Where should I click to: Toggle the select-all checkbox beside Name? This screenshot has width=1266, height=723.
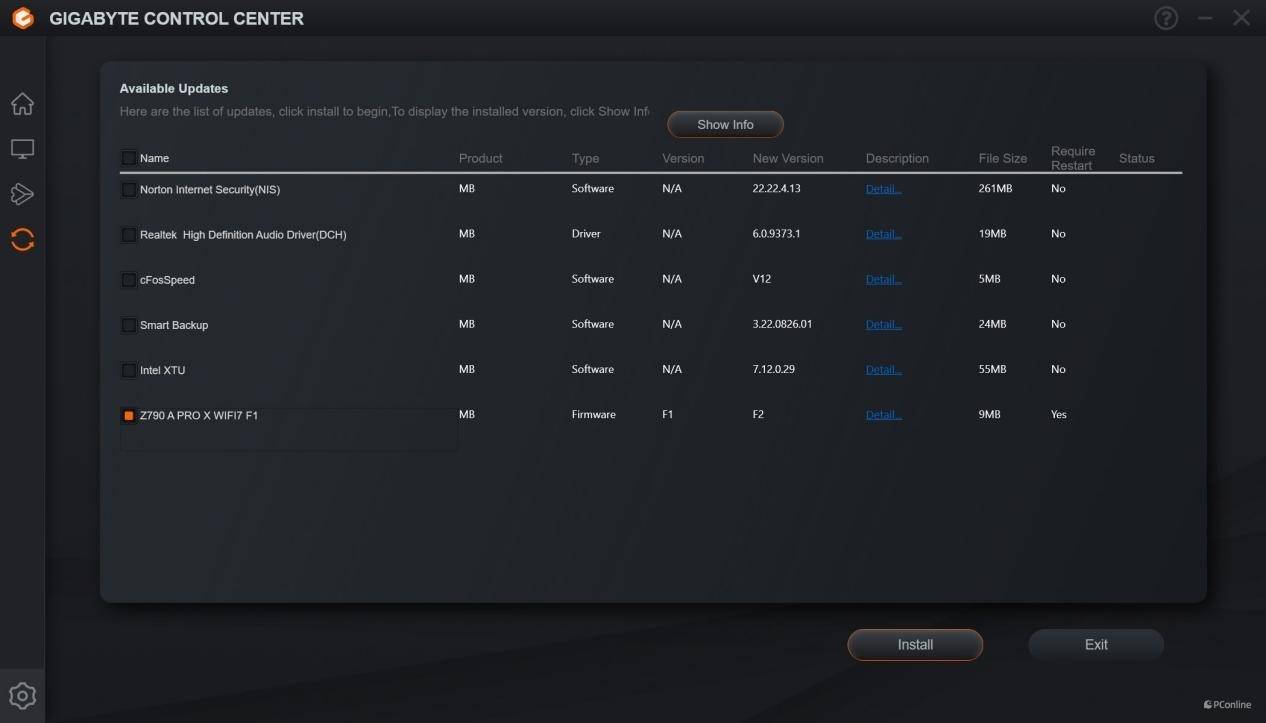129,158
